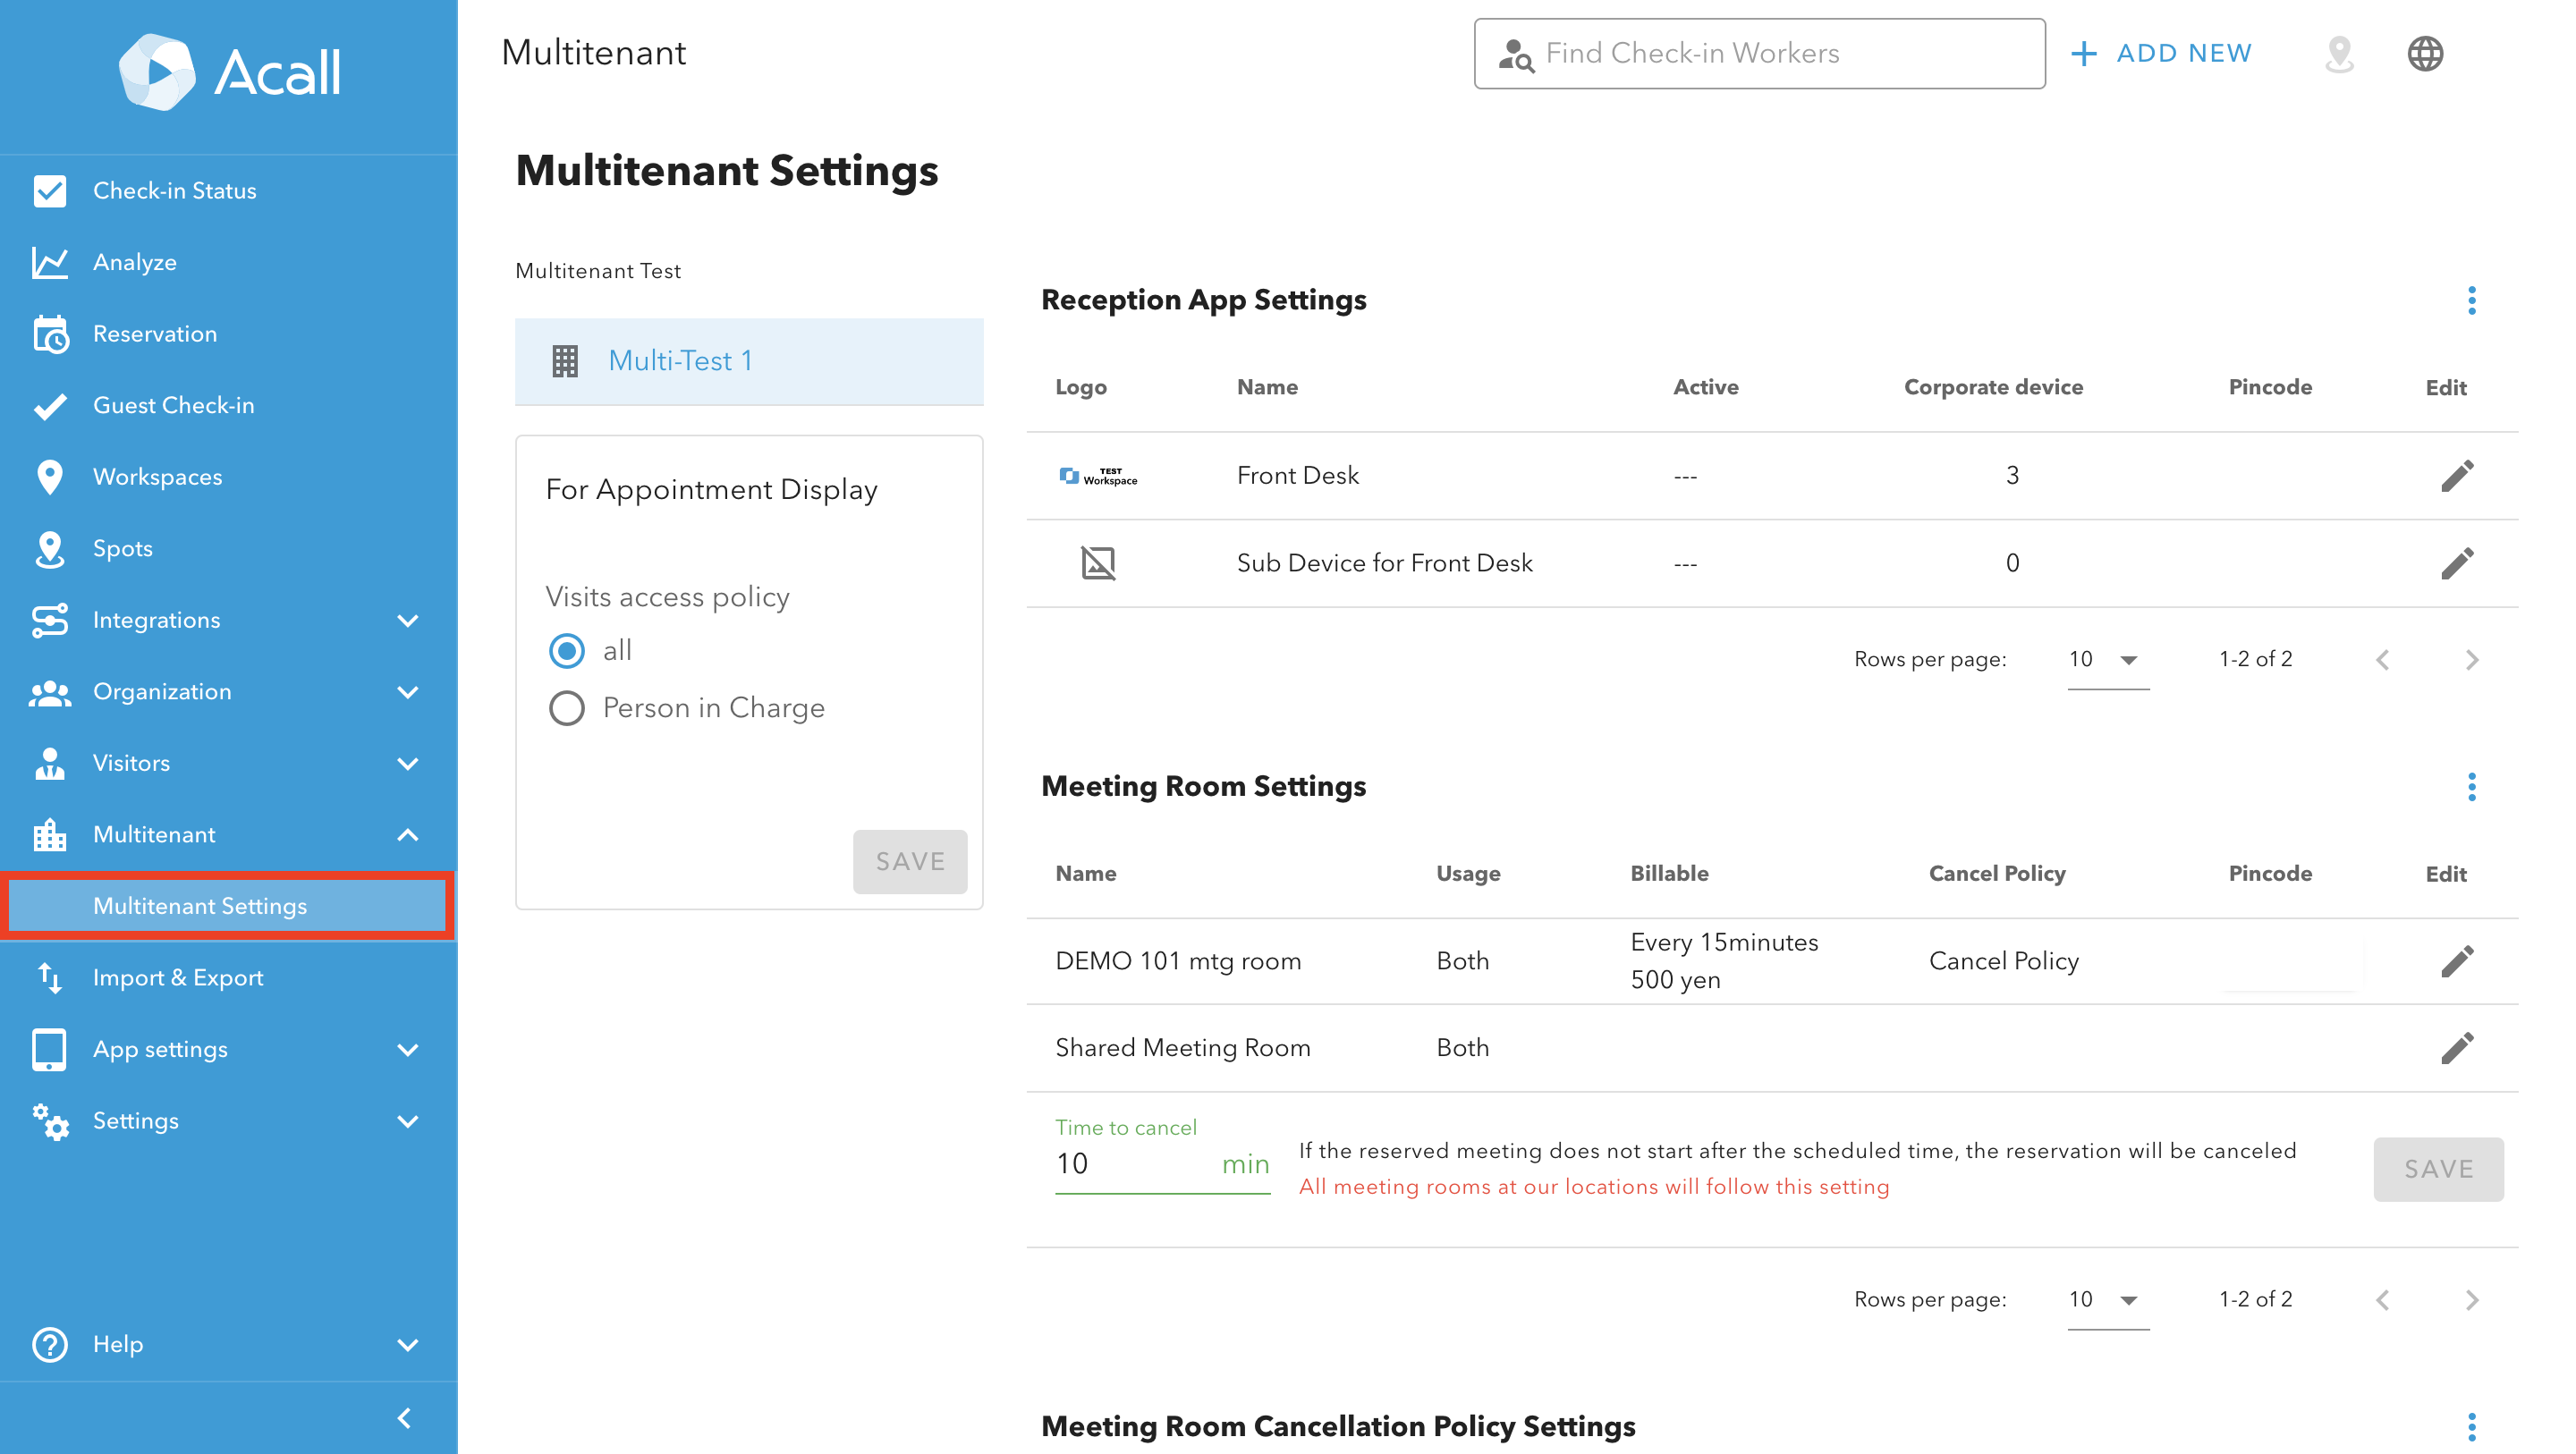Click the Acall logo
This screenshot has height=1454, width=2576.
pos(229,72)
